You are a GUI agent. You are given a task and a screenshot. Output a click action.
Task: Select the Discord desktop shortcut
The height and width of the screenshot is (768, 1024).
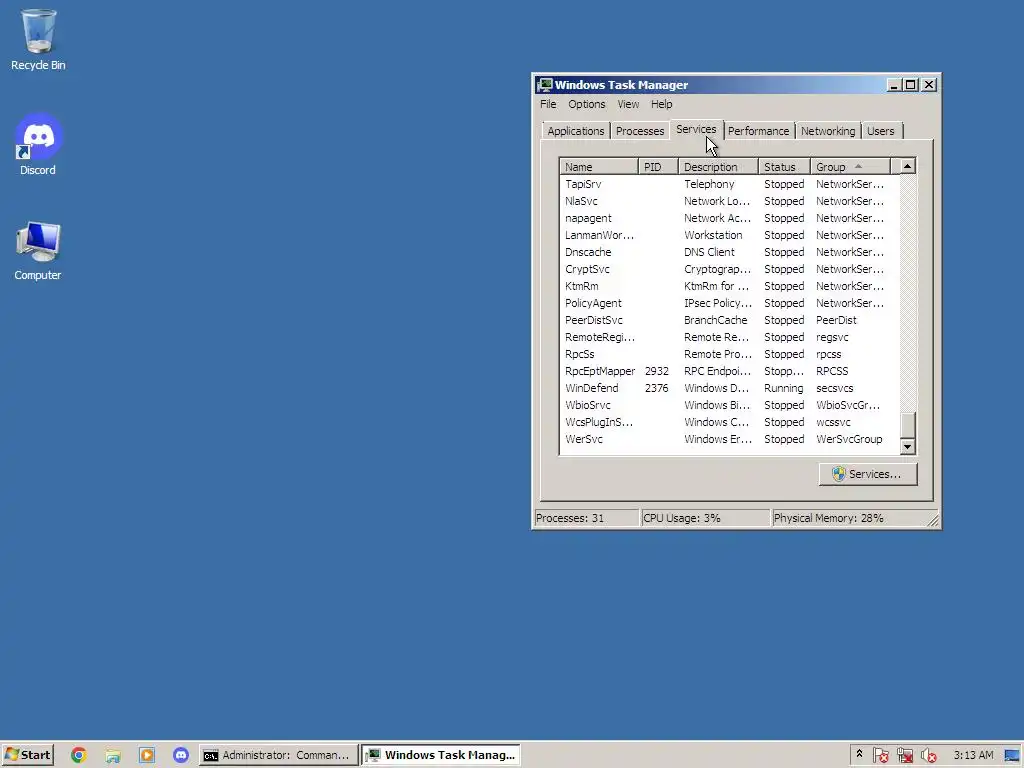38,144
